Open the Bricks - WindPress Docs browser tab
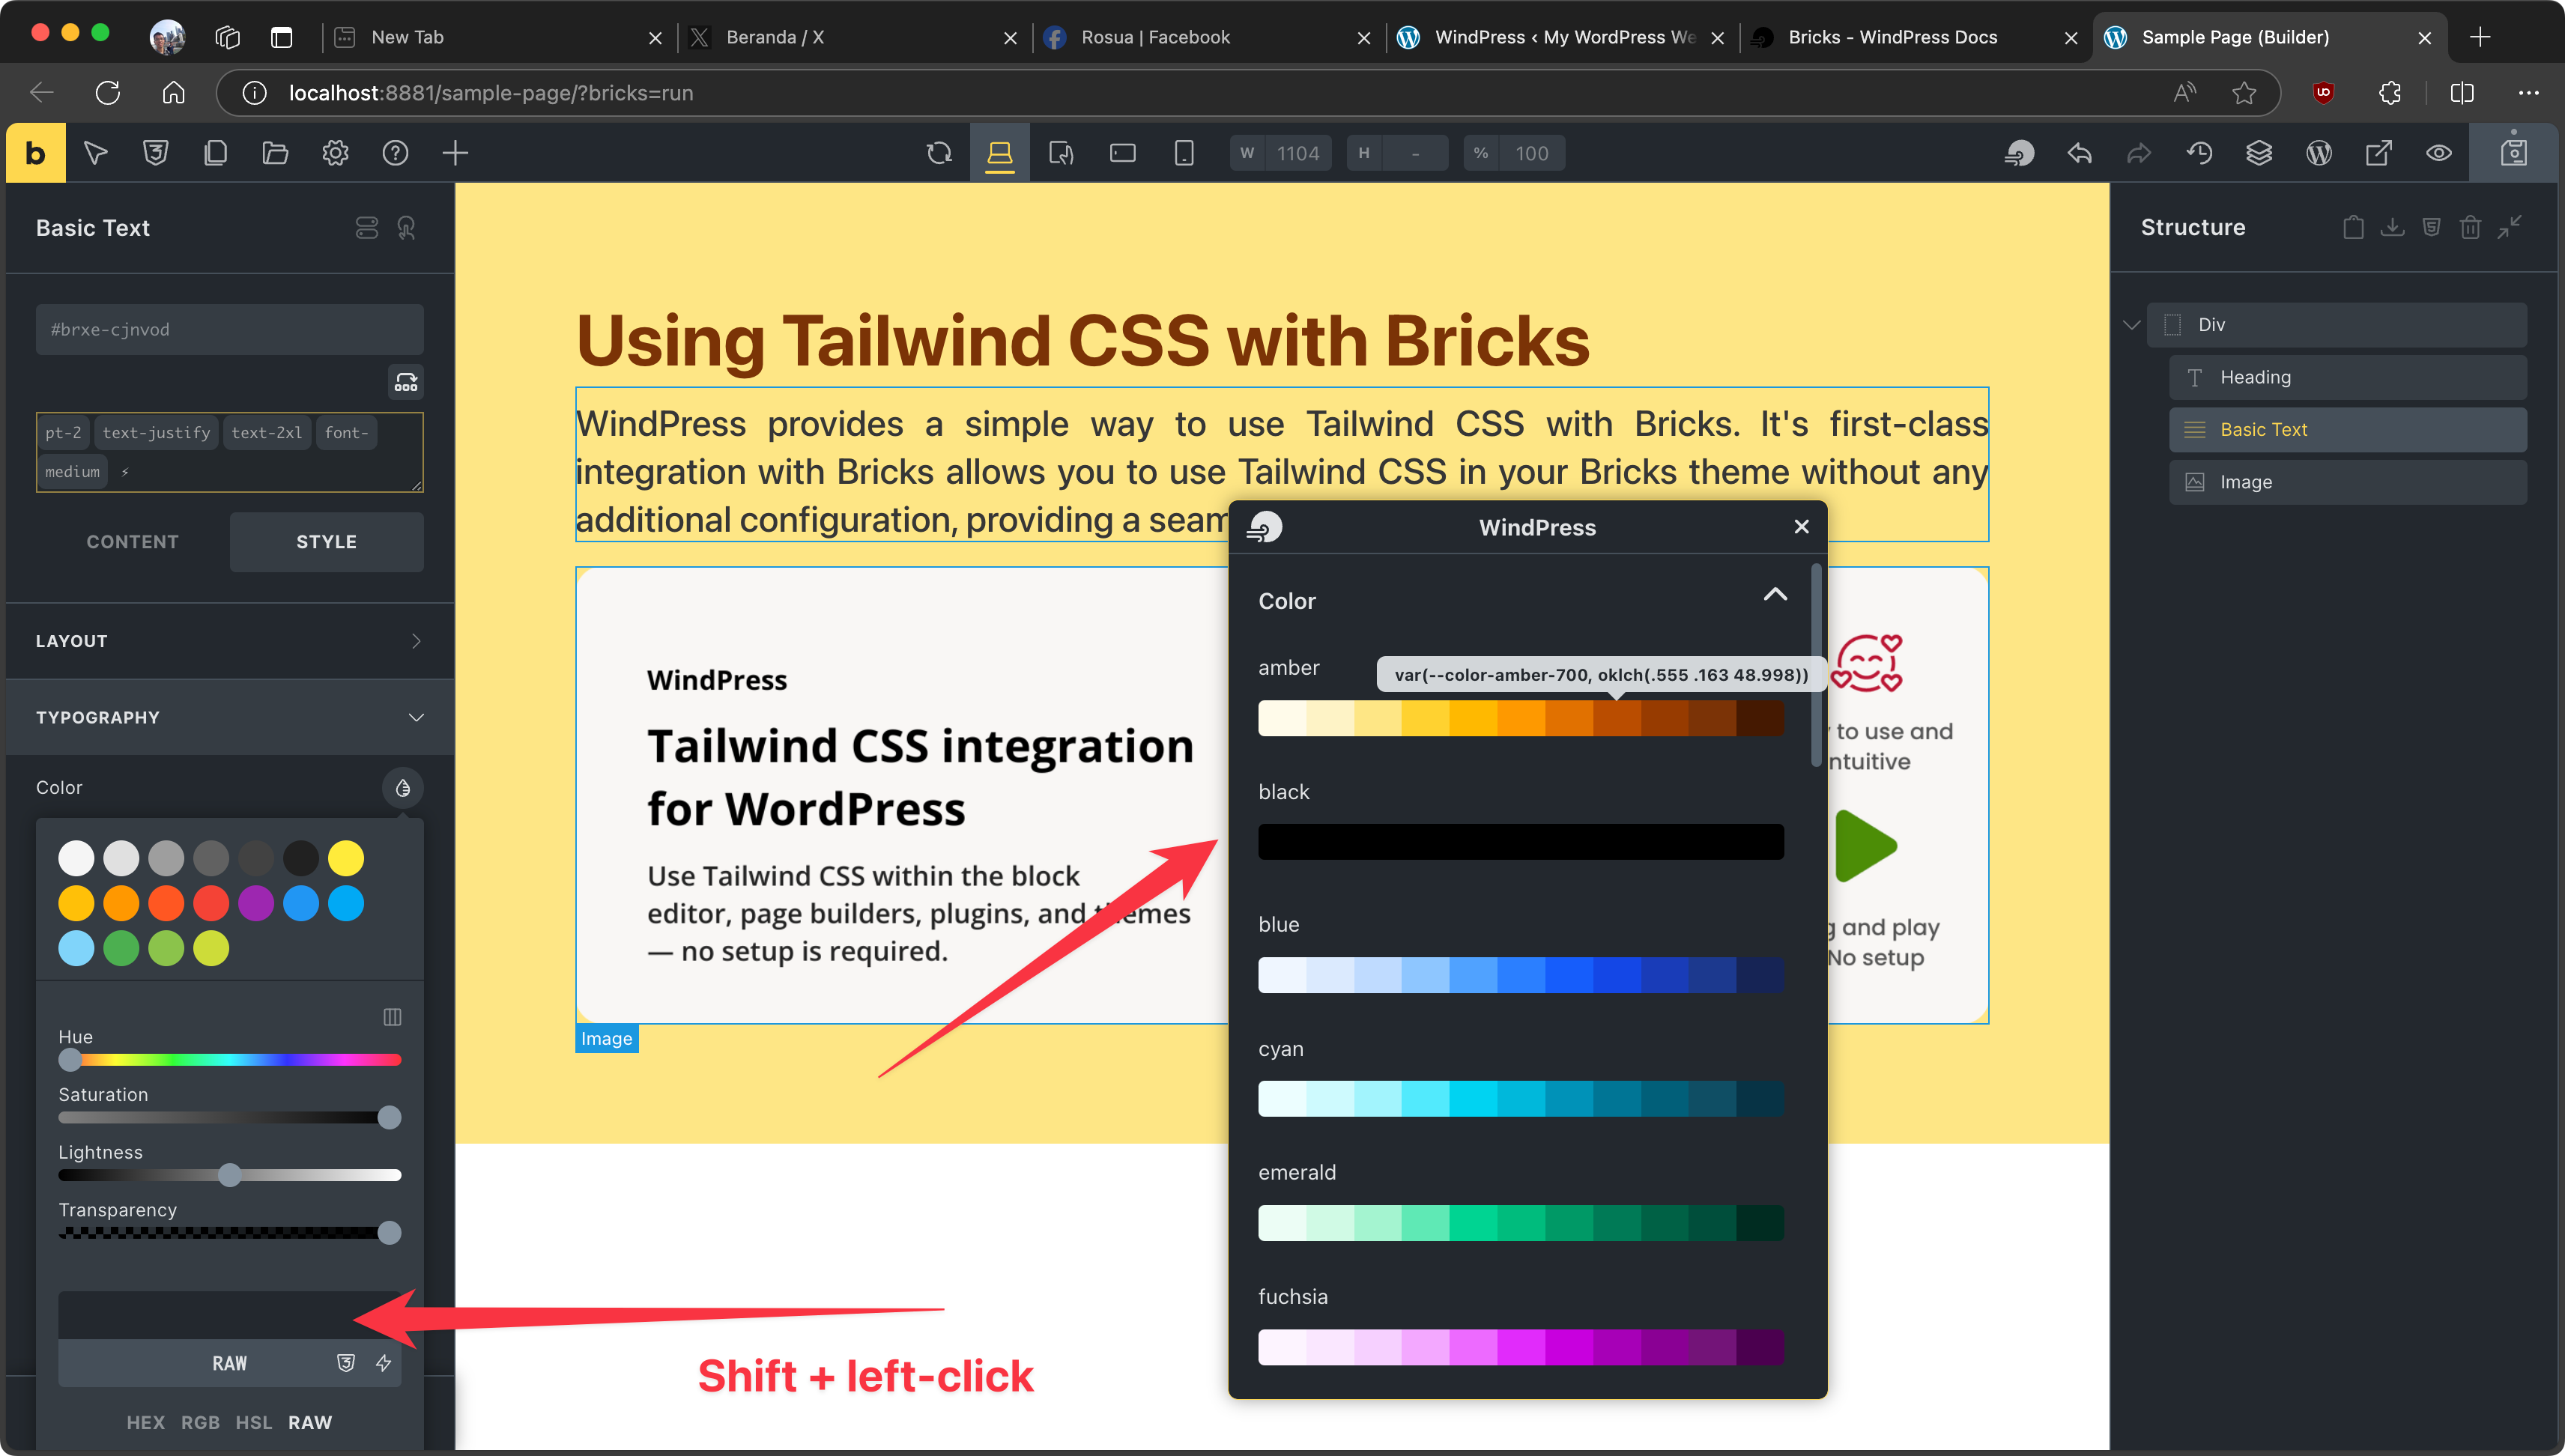Viewport: 2565px width, 1456px height. 1892,37
